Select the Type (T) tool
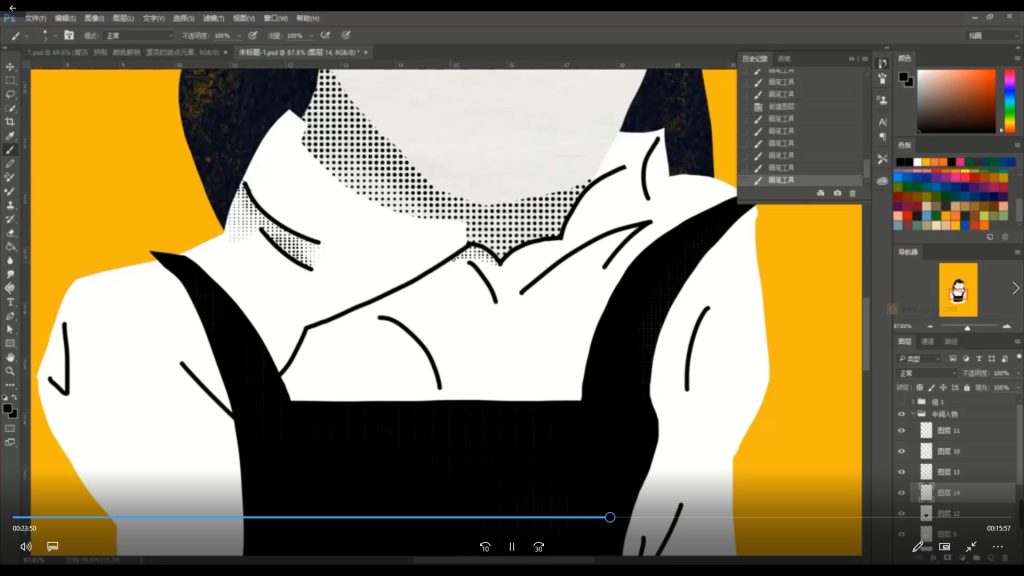The width and height of the screenshot is (1024, 576). (x=10, y=301)
